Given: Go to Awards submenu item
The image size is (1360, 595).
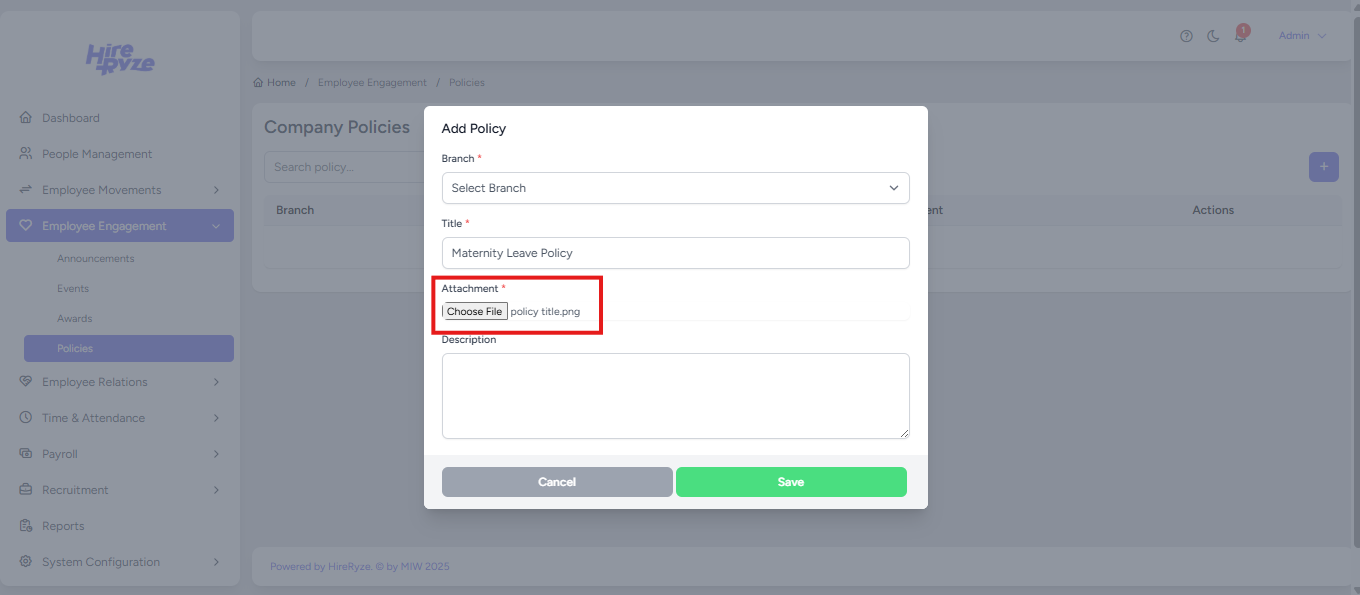Looking at the screenshot, I should pos(74,319).
